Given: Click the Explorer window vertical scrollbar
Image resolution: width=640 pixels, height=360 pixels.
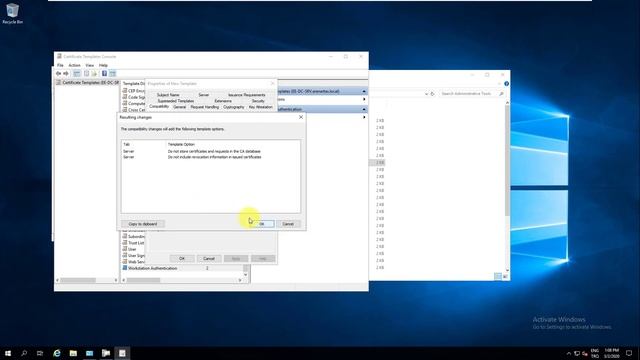Looking at the screenshot, I should coord(507,186).
